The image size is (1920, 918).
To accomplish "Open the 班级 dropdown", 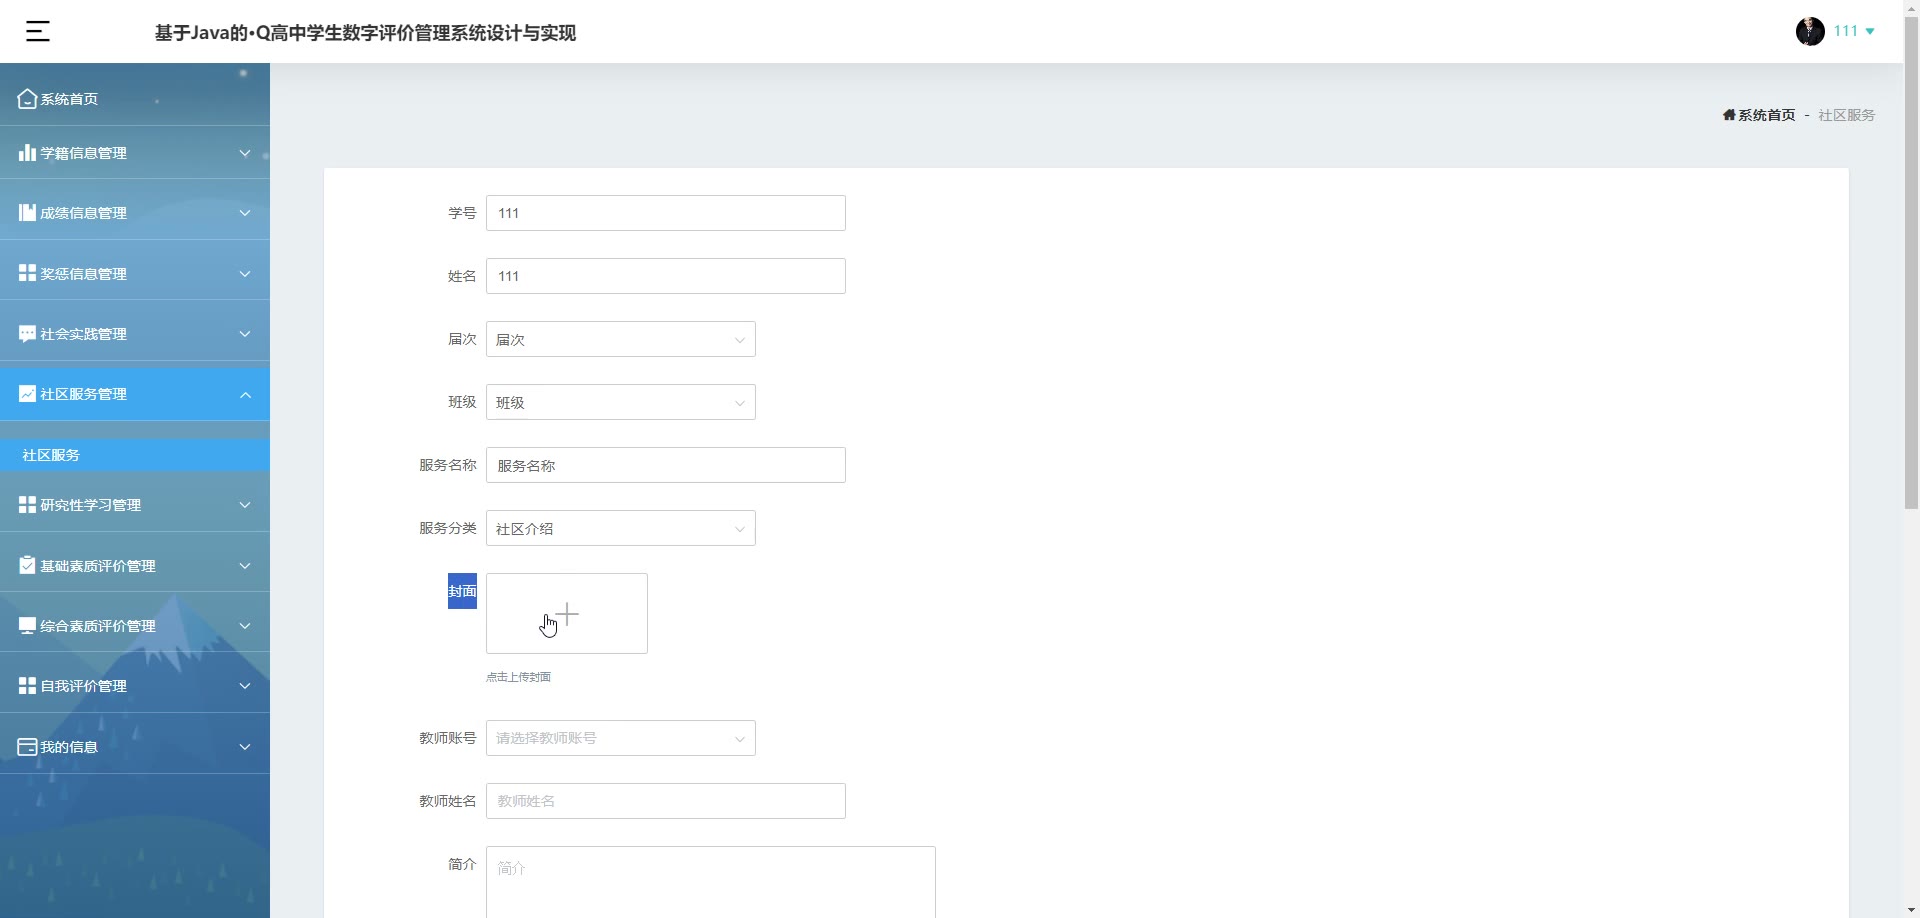I will [620, 402].
